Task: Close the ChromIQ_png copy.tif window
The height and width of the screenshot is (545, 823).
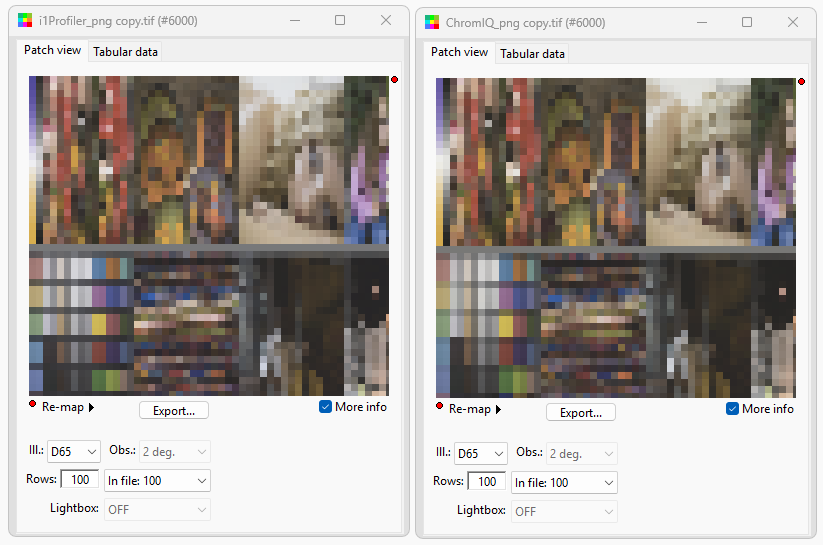Action: [x=793, y=22]
